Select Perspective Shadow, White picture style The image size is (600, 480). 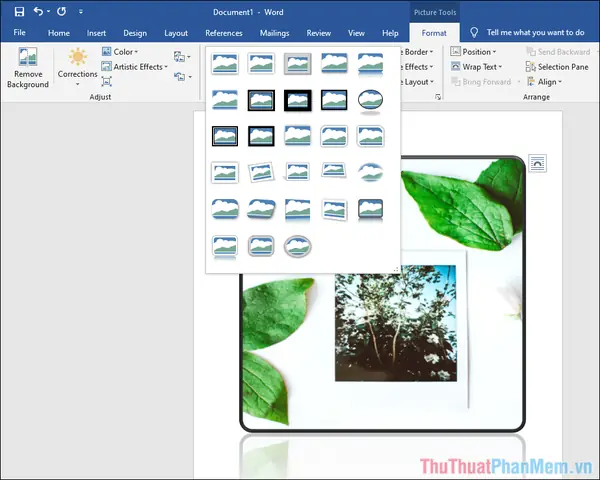[x=298, y=172]
